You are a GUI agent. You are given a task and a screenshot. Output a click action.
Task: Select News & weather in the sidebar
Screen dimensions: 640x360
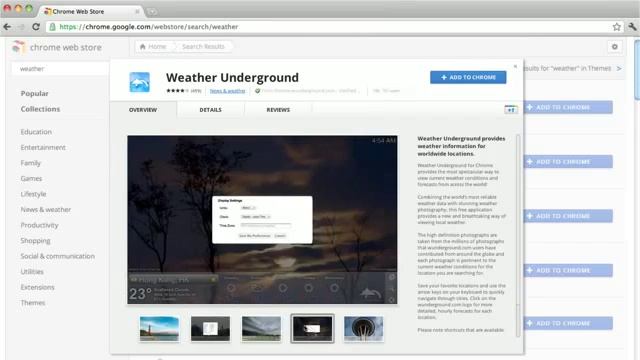coord(46,209)
